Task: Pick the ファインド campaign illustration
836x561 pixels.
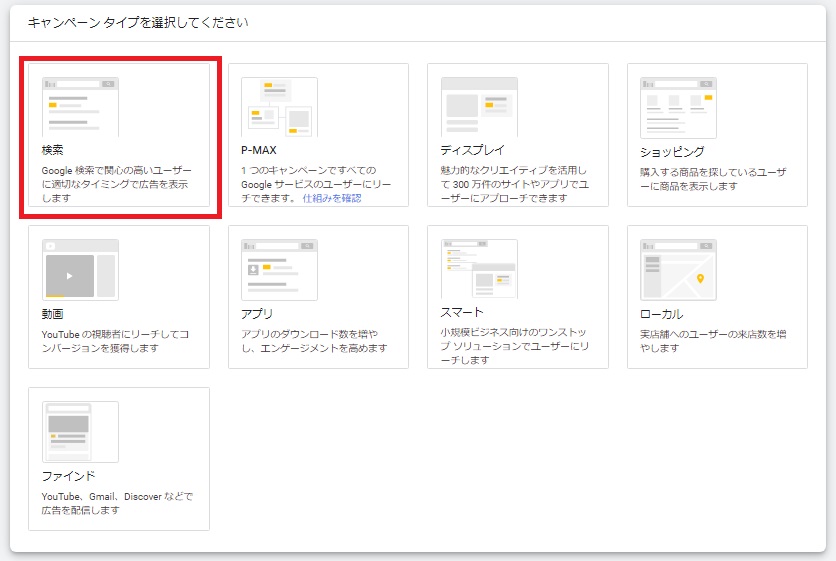Action: tap(81, 432)
